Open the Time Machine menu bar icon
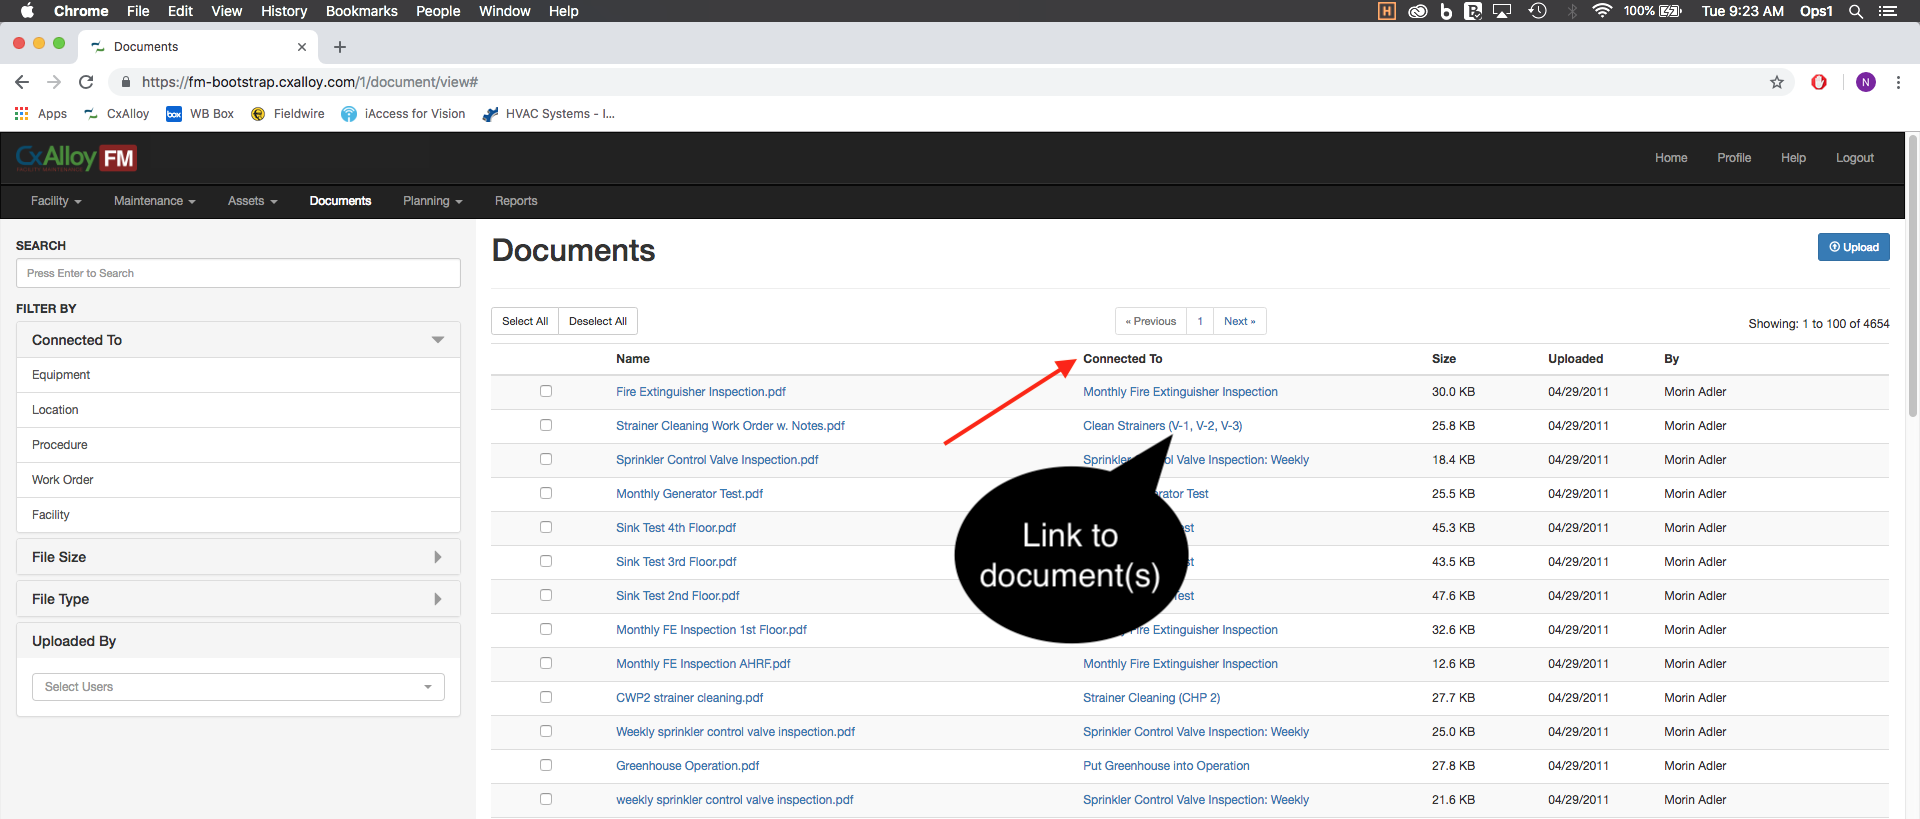The width and height of the screenshot is (1920, 819). tap(1538, 11)
